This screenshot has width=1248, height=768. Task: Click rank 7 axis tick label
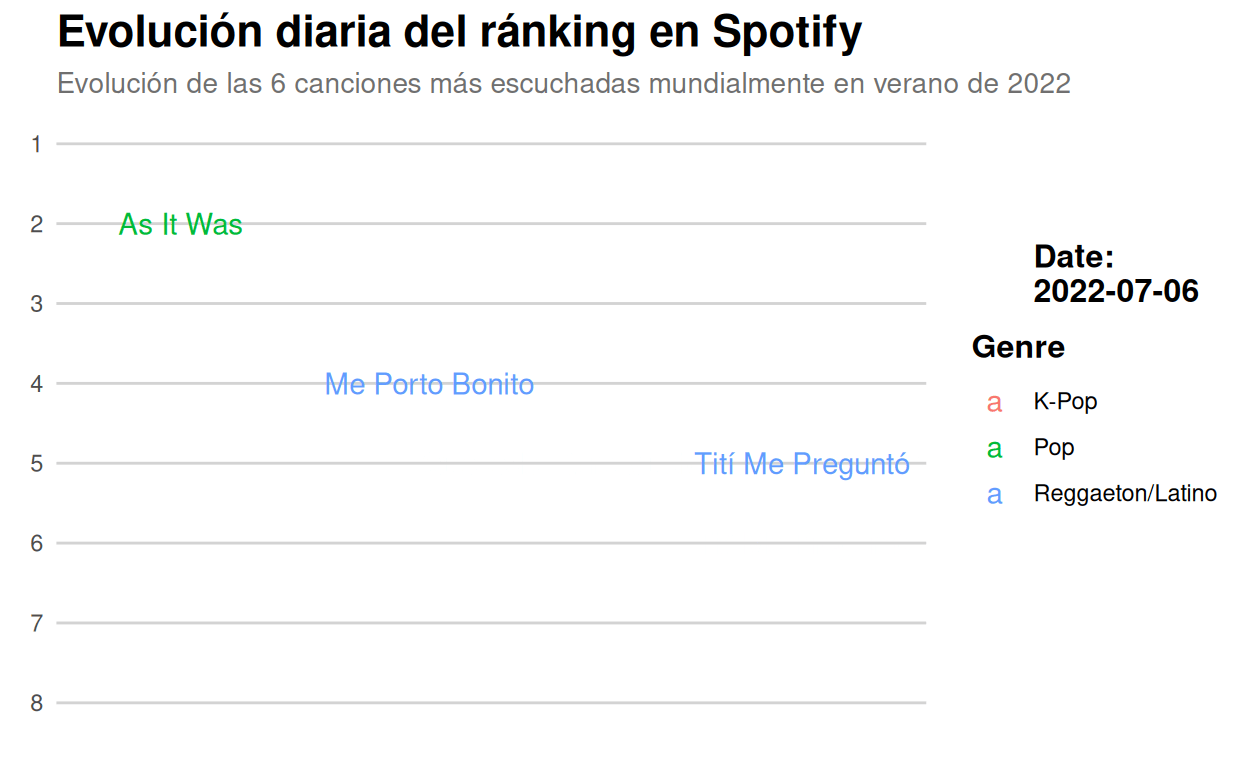pos(37,624)
